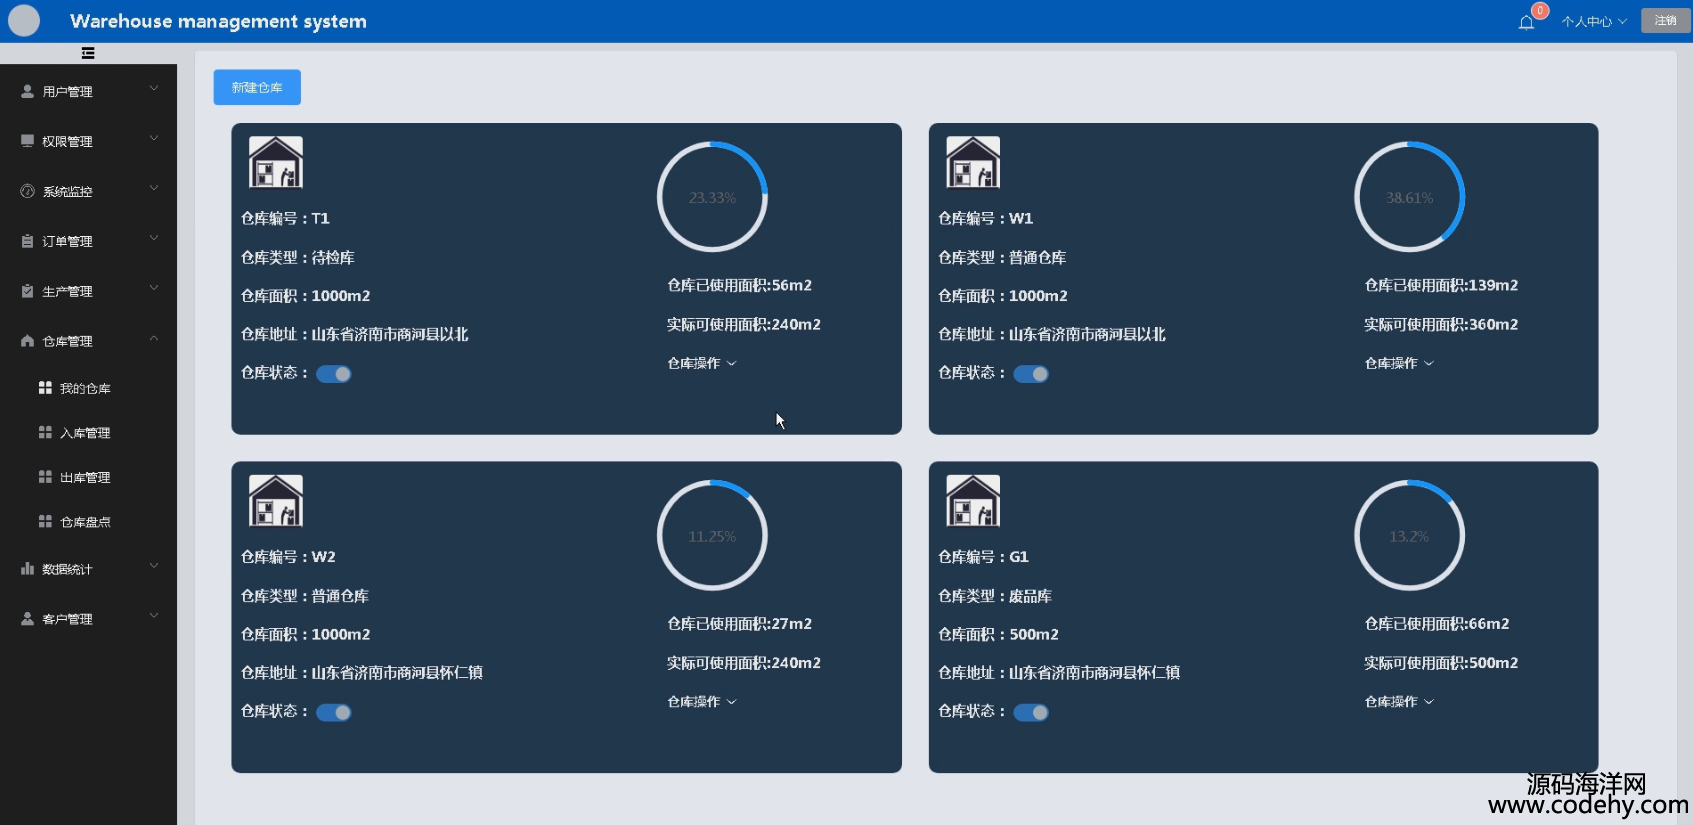
Task: Click the 权限管理 monitor icon
Action: pyautogui.click(x=27, y=141)
